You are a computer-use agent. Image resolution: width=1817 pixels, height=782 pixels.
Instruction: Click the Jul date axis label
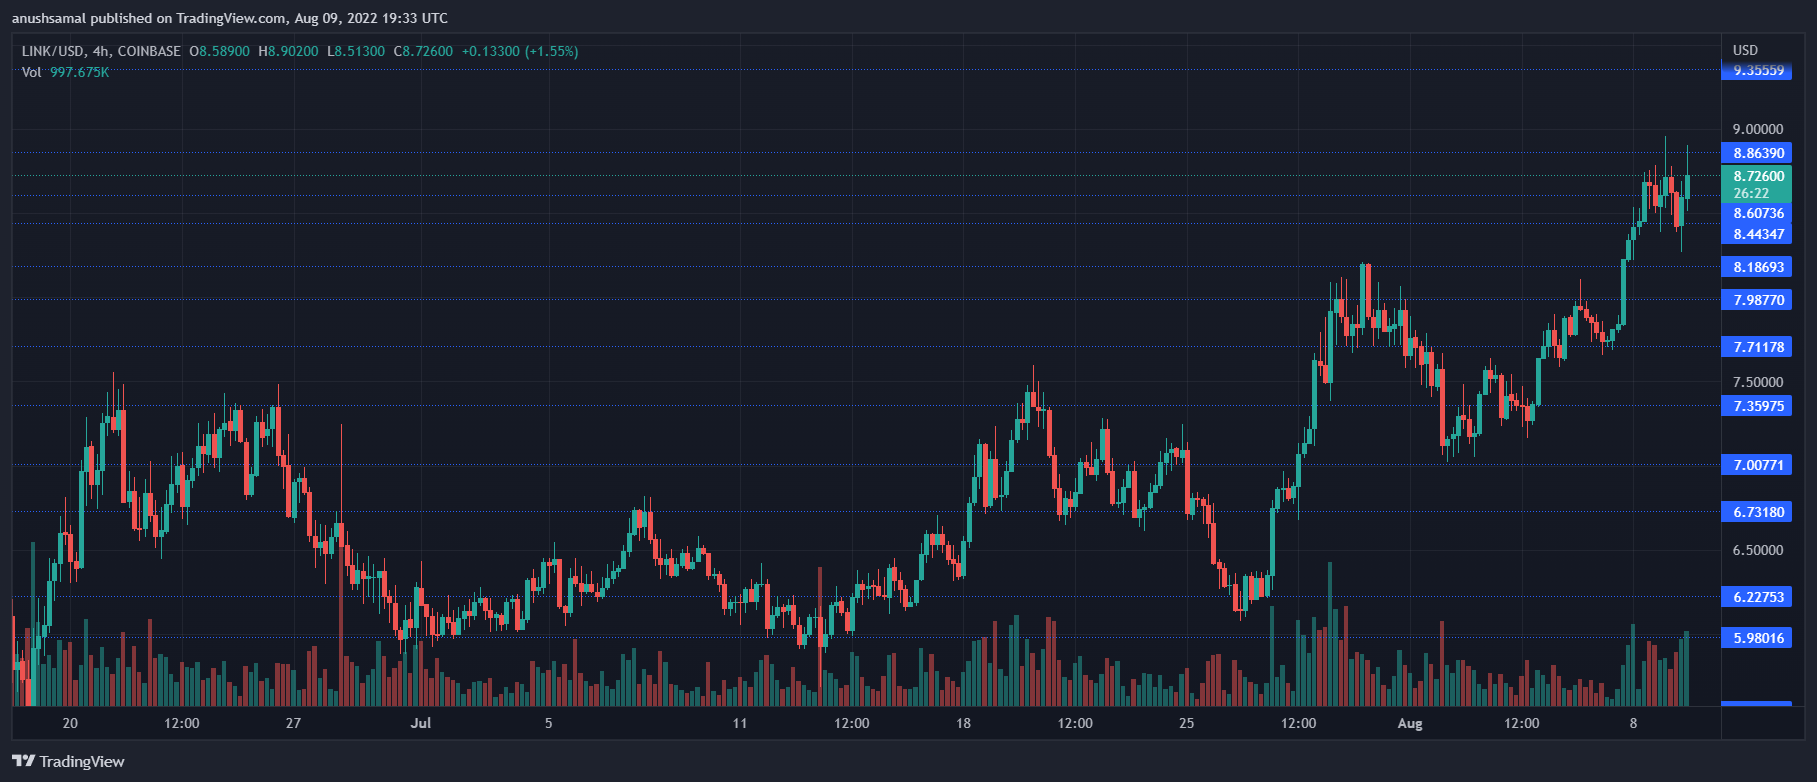click(x=420, y=723)
